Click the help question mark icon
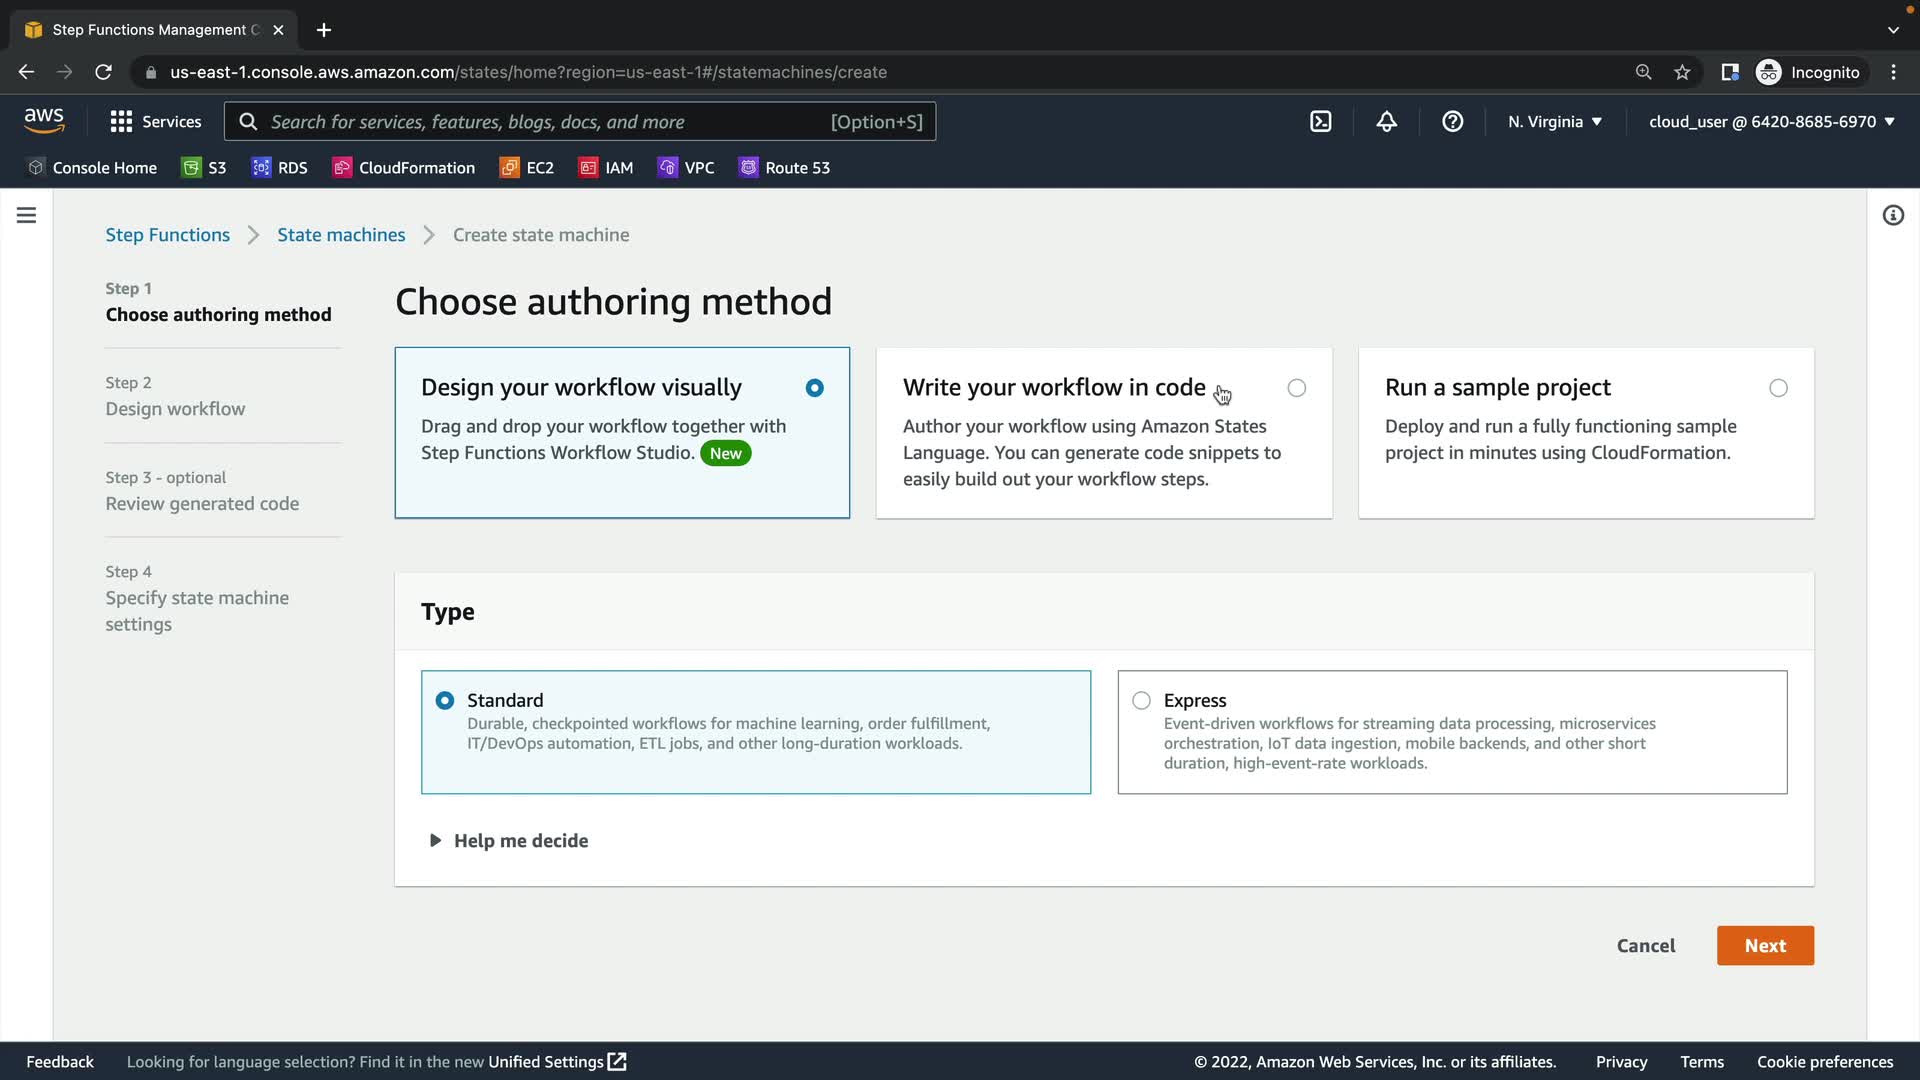The height and width of the screenshot is (1080, 1920). pyautogui.click(x=1452, y=122)
